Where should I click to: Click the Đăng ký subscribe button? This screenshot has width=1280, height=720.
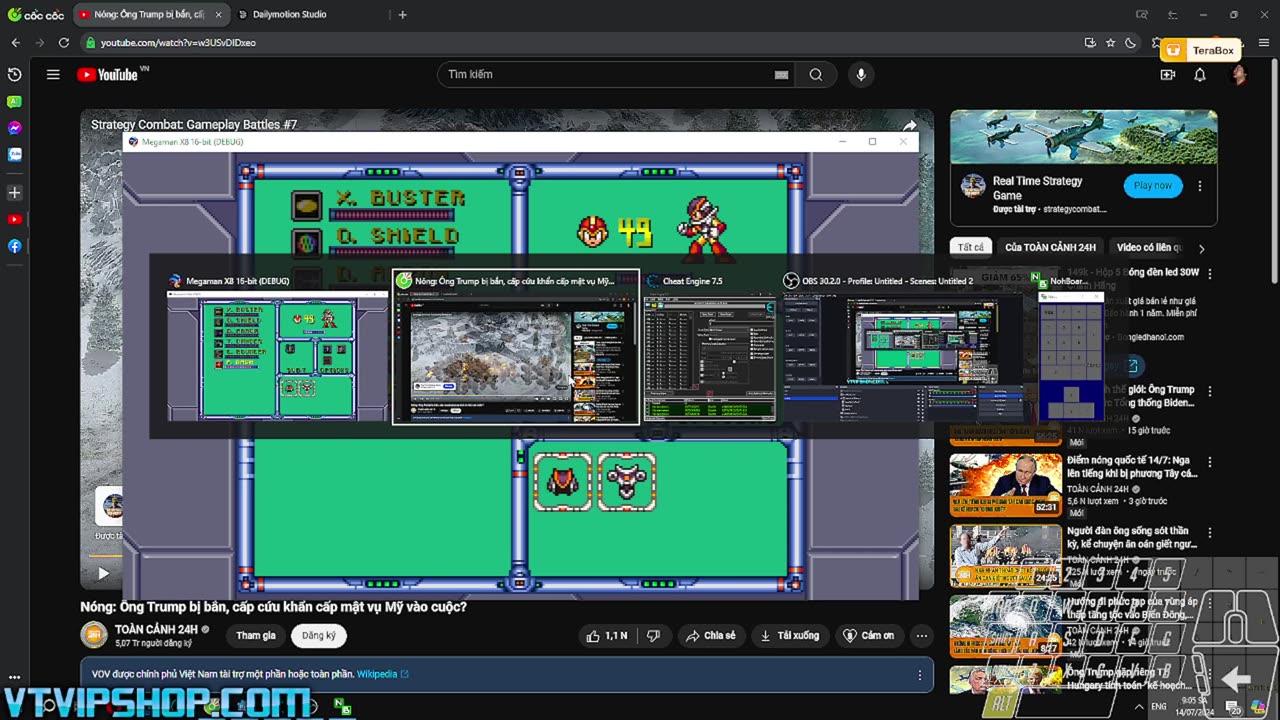[319, 635]
